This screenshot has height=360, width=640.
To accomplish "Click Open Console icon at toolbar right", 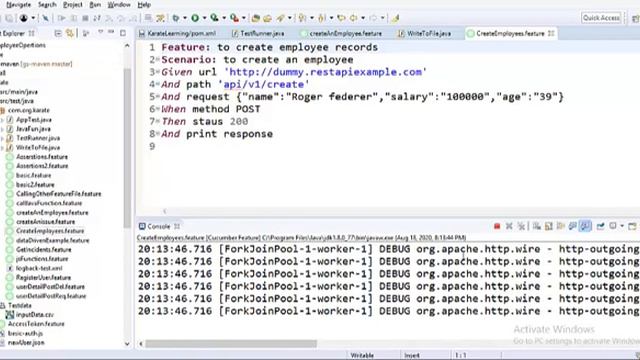I will coord(632,226).
